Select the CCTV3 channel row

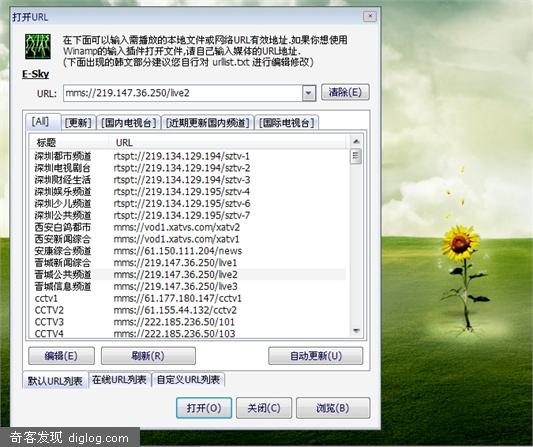[189, 322]
